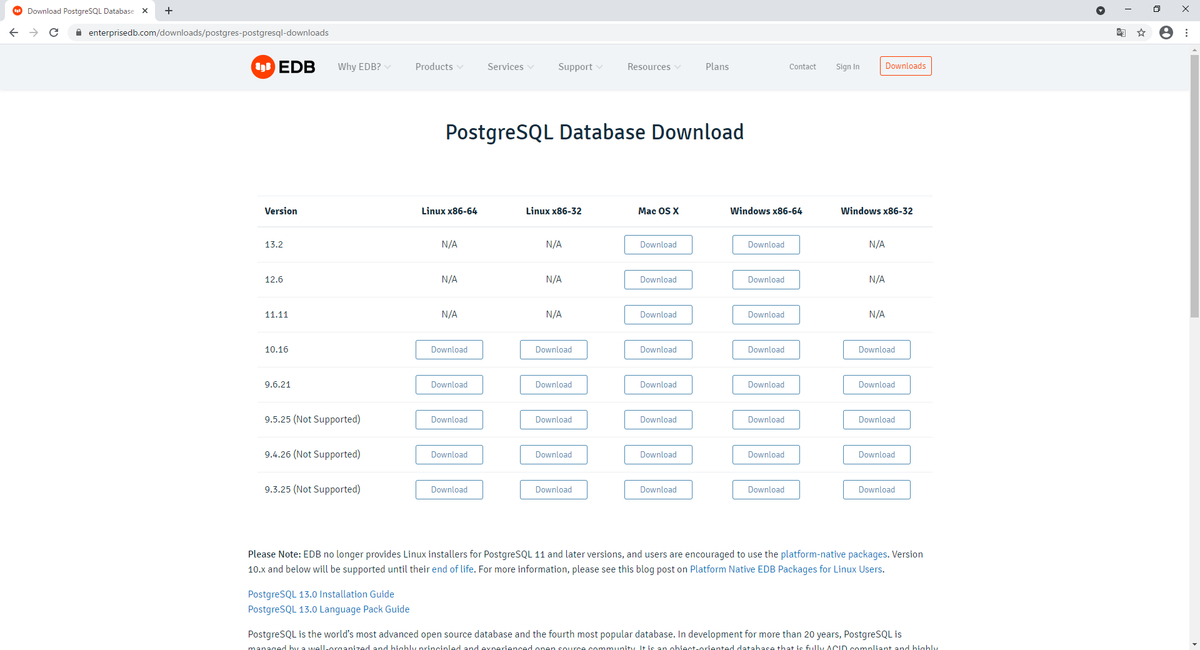Download version 11.11 for Mac OS X

[658, 315]
